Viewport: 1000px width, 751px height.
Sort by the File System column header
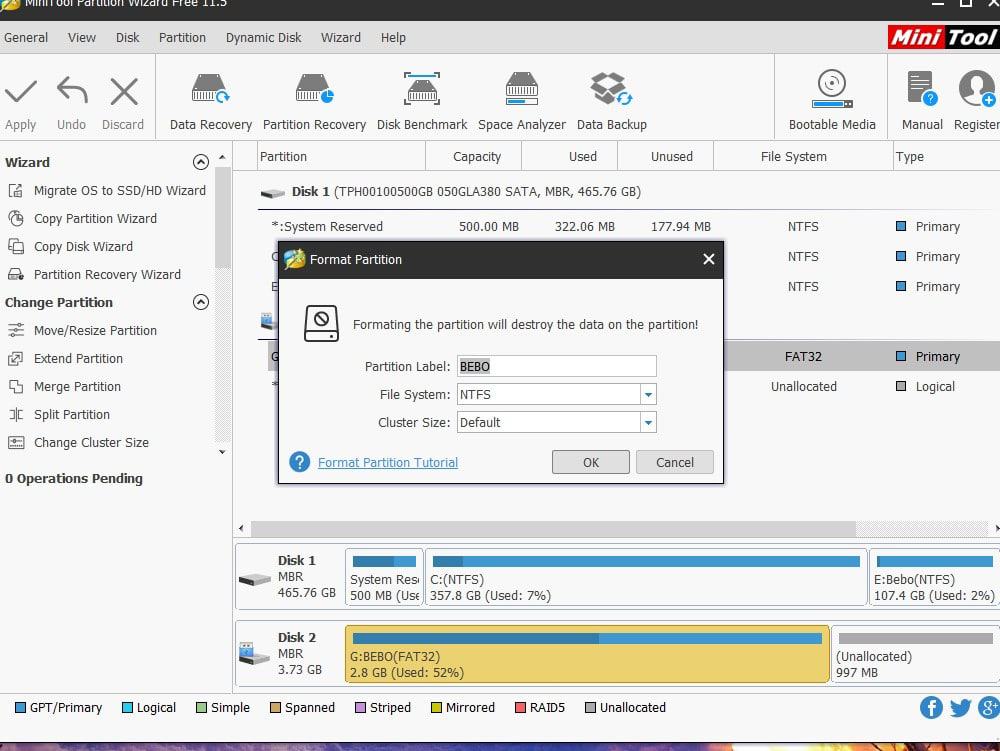pyautogui.click(x=793, y=157)
